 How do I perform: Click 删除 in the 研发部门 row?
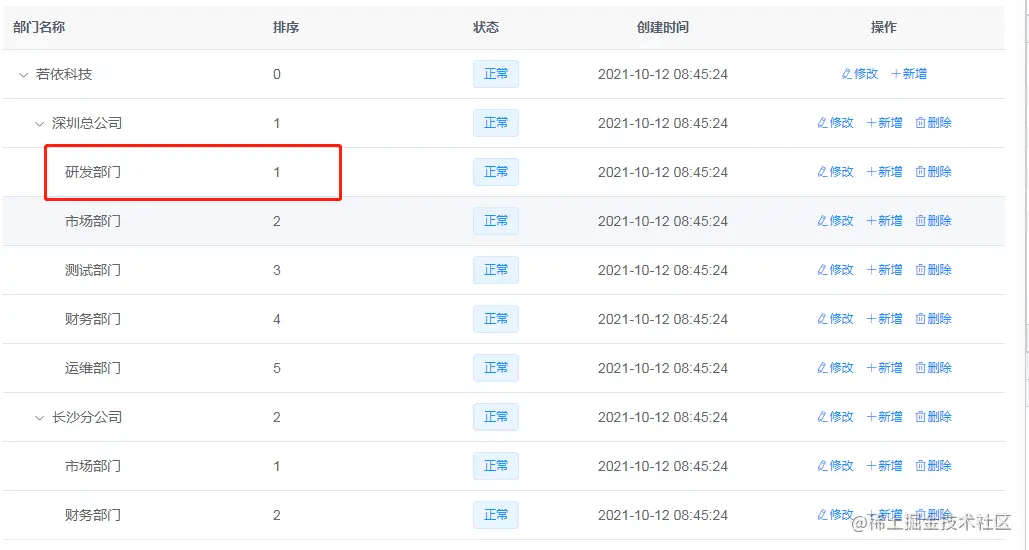pos(933,172)
